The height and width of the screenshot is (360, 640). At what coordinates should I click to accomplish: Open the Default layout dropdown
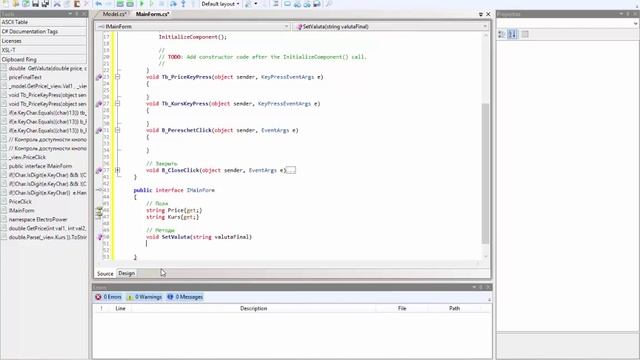pyautogui.click(x=220, y=4)
